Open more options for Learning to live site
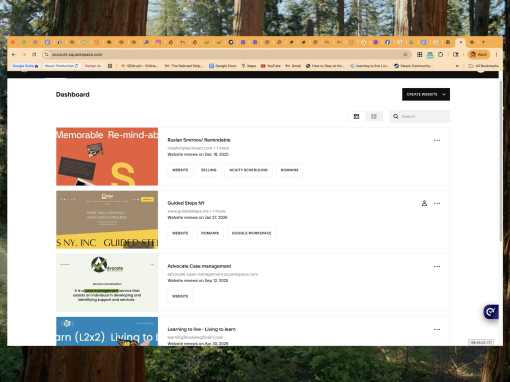 click(x=437, y=329)
